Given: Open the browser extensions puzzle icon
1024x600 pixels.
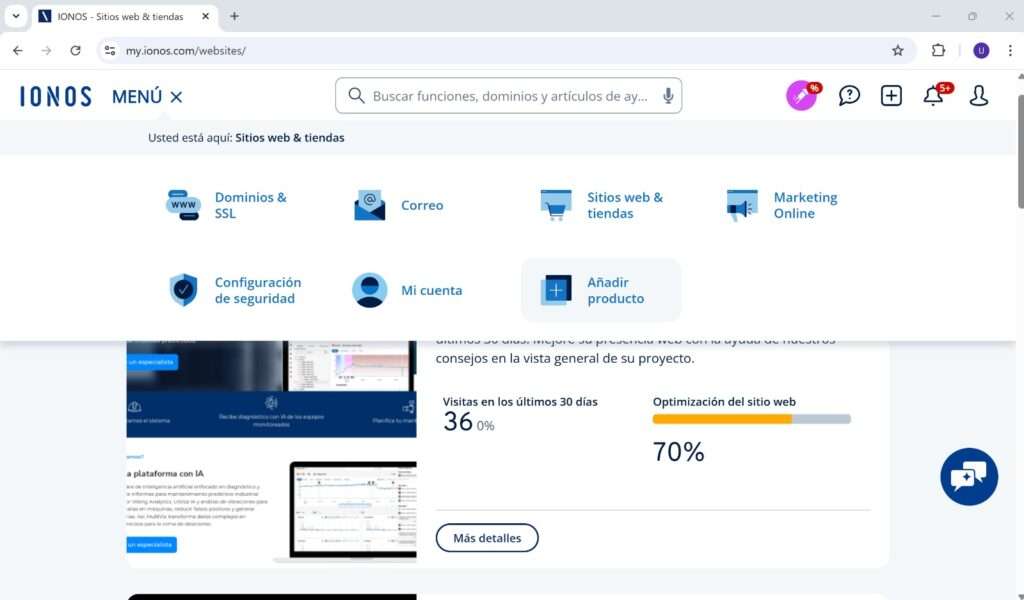Looking at the screenshot, I should (x=938, y=50).
